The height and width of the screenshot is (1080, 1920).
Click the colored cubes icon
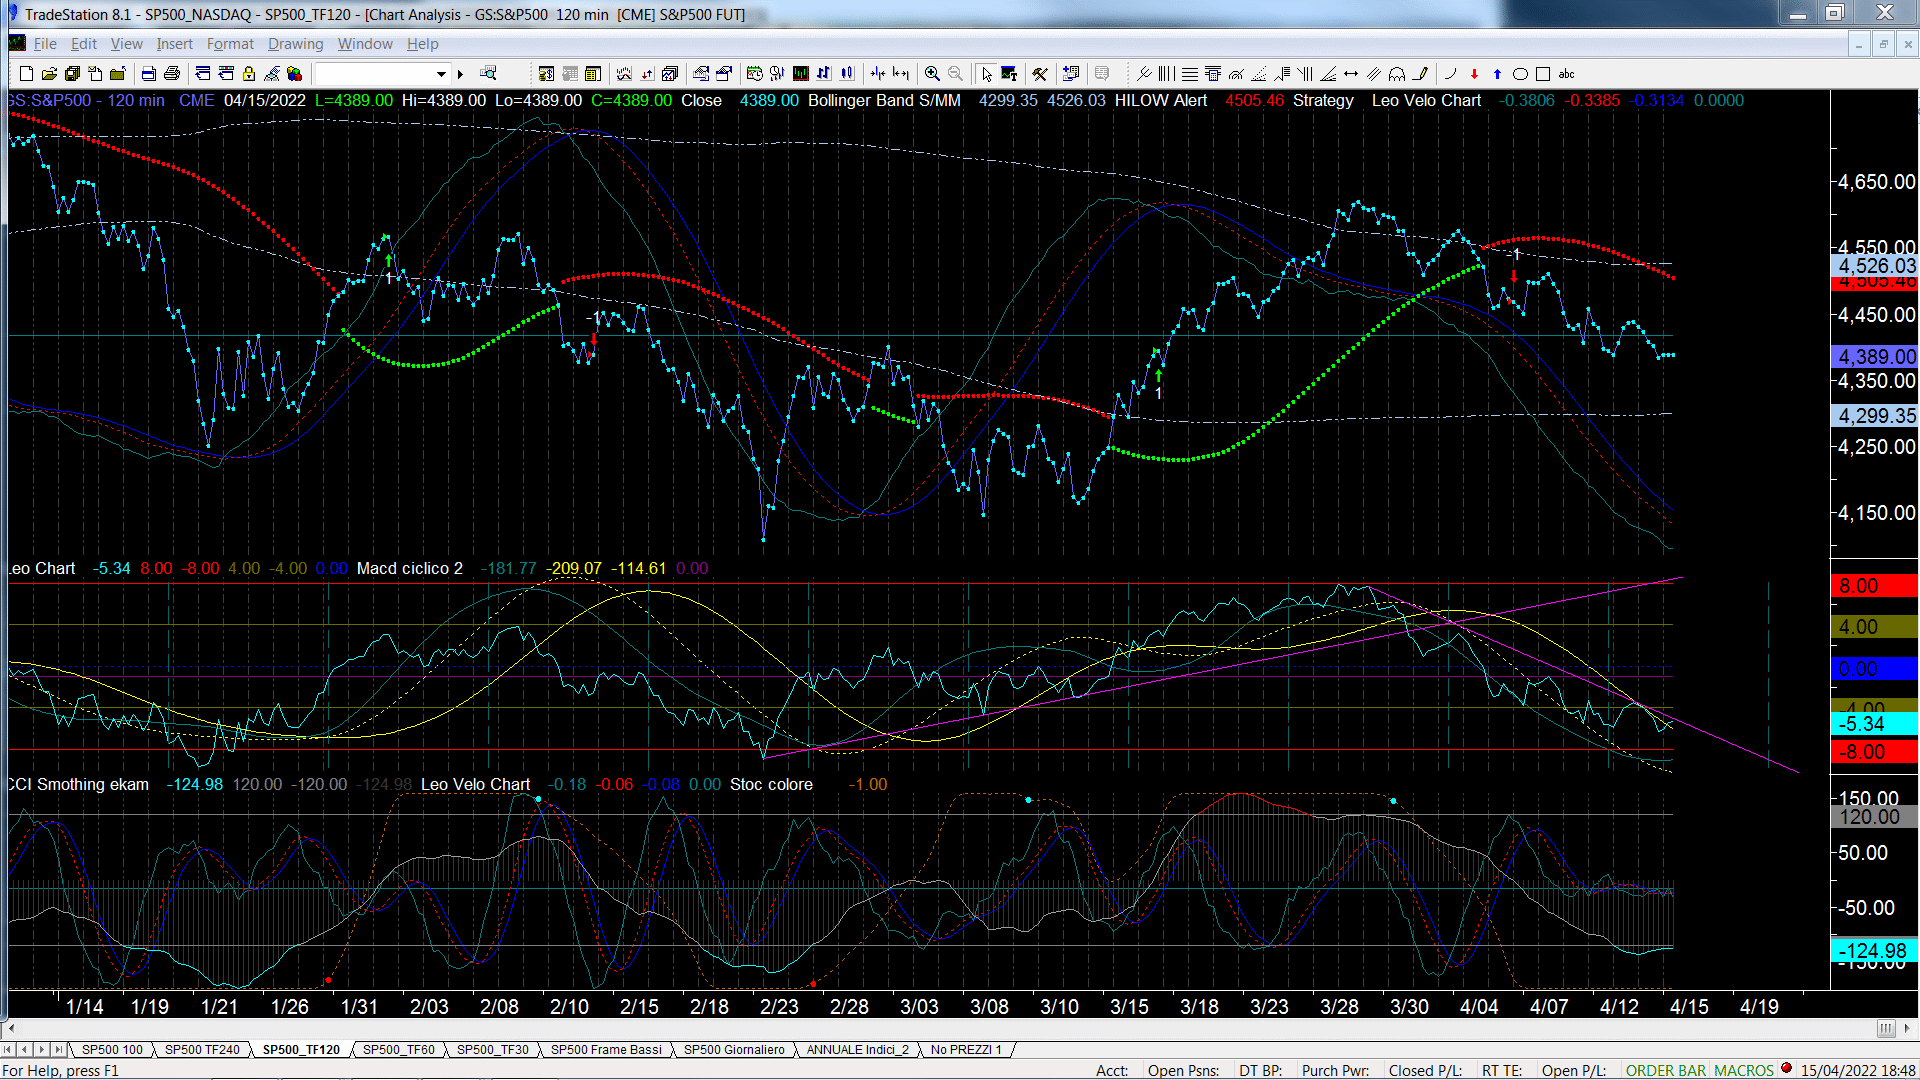coord(294,74)
